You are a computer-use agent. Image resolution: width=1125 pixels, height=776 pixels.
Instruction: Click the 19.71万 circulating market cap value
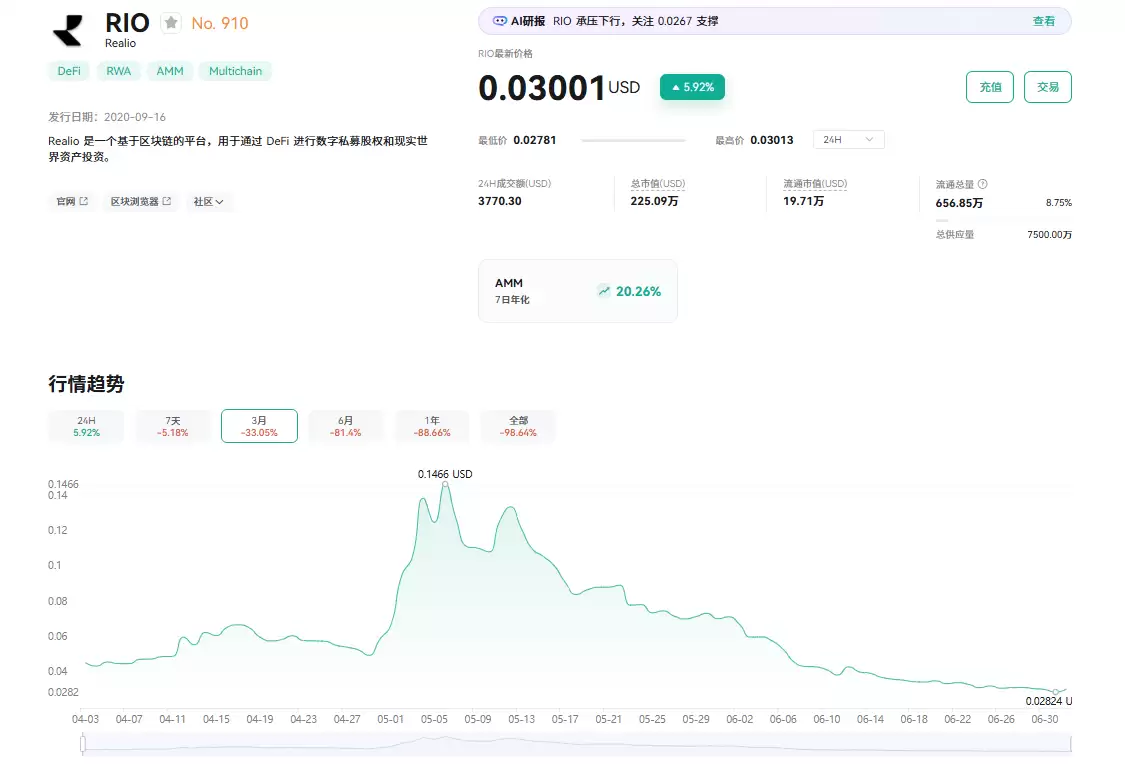(x=804, y=201)
